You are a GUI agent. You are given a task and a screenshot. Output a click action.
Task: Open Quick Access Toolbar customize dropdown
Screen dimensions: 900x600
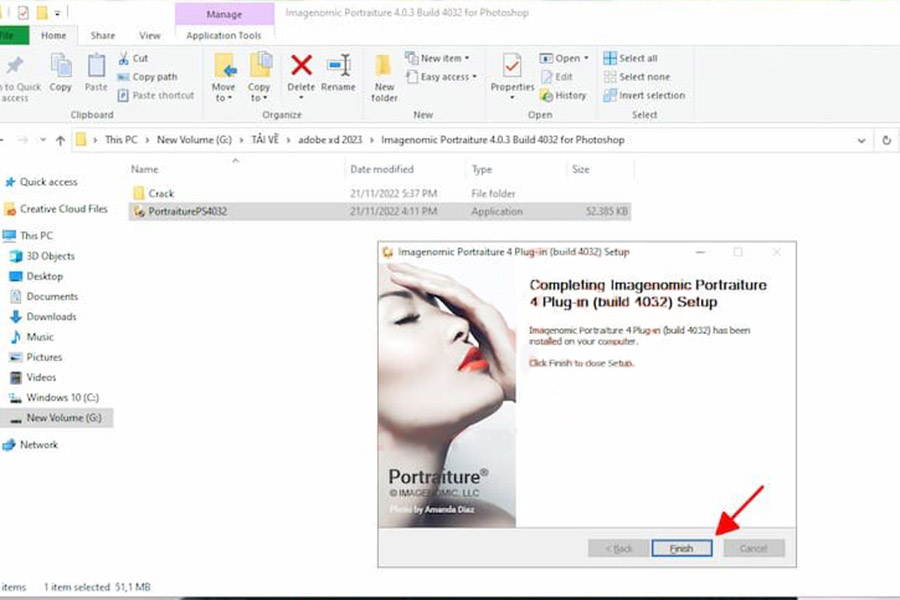(x=57, y=13)
